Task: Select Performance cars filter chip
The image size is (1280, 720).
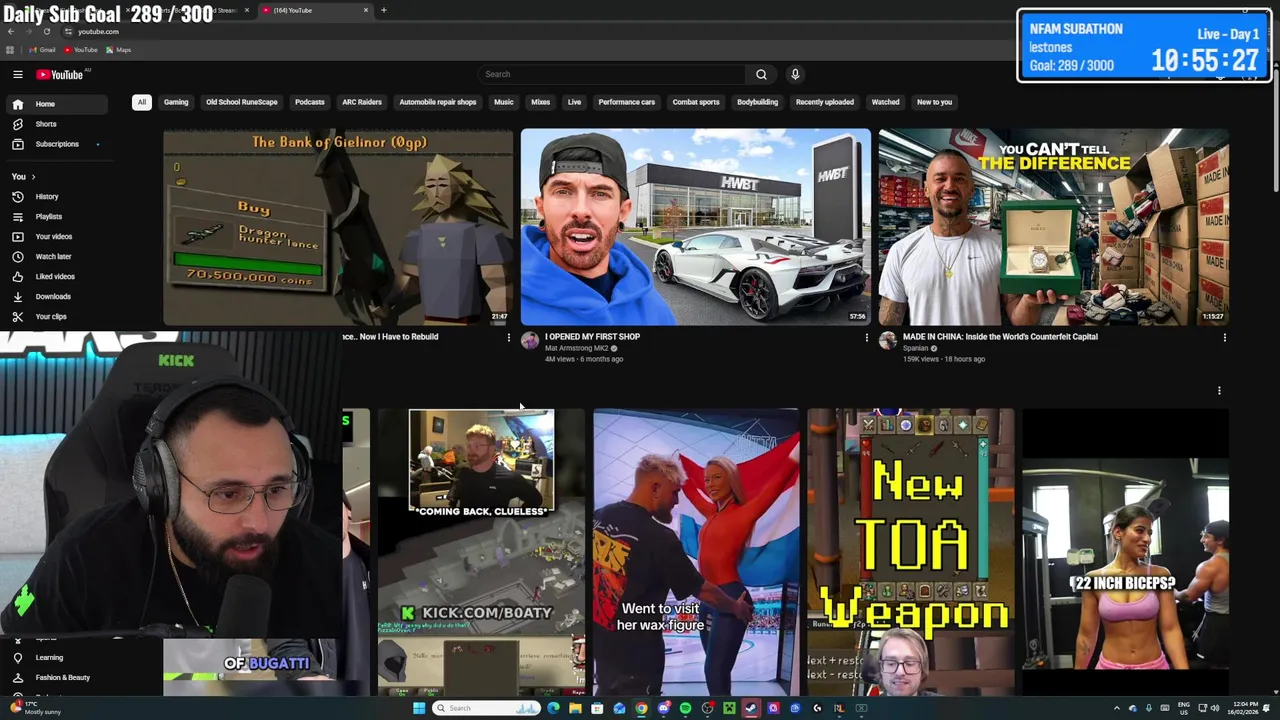Action: [x=627, y=102]
